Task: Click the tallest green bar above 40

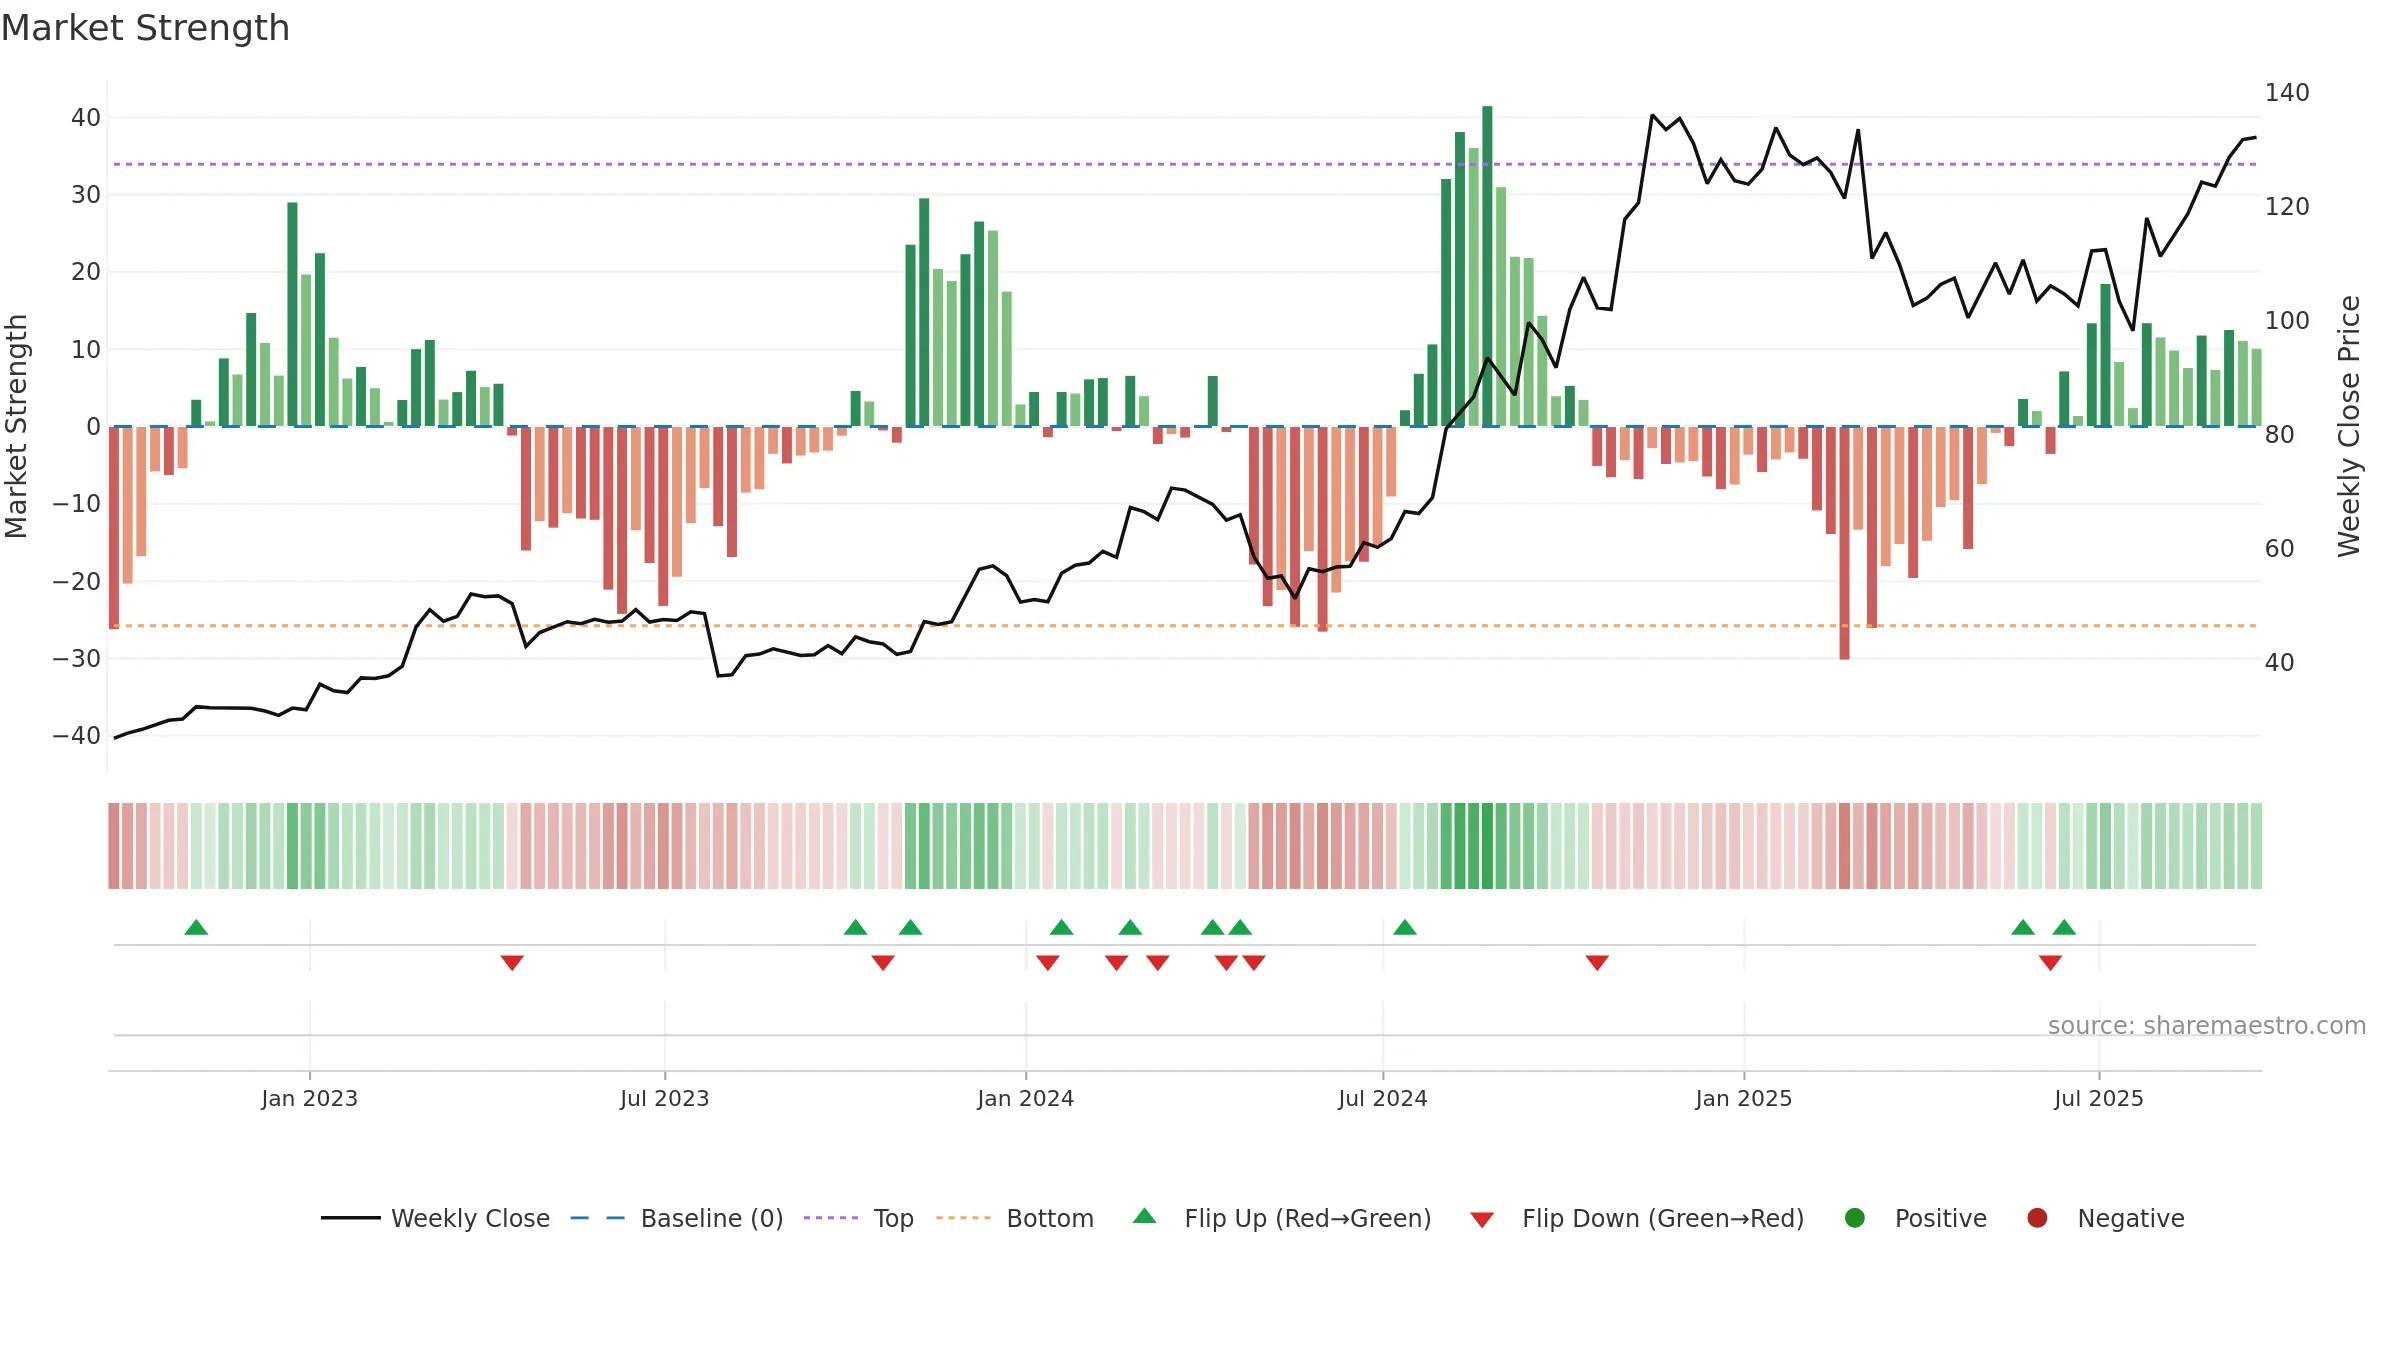Action: 1487,266
